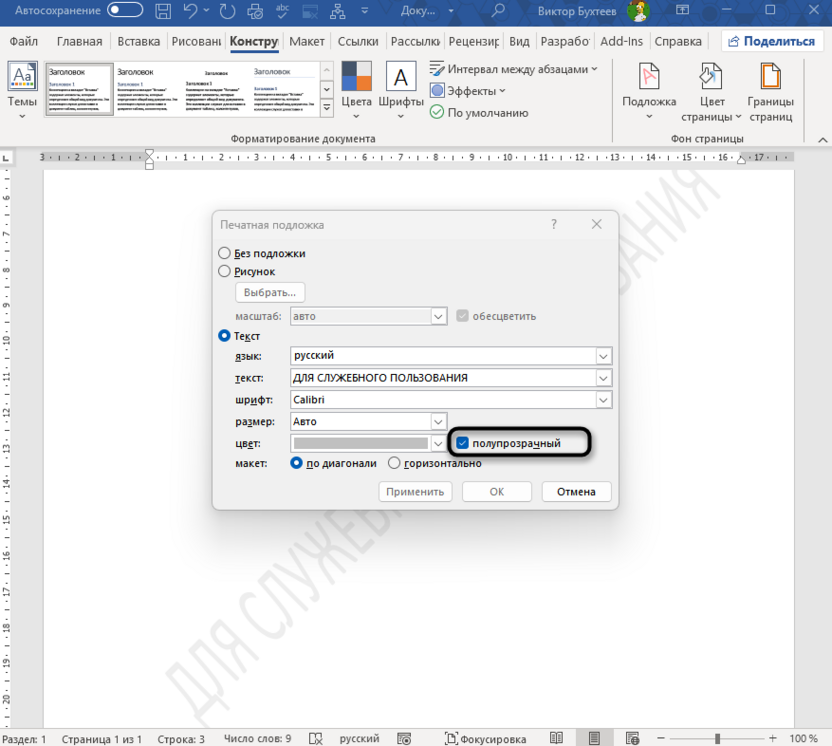Viewport: 832px width, 746px height.
Task: Expand the 'текст' watermark text dropdown
Action: coord(603,378)
